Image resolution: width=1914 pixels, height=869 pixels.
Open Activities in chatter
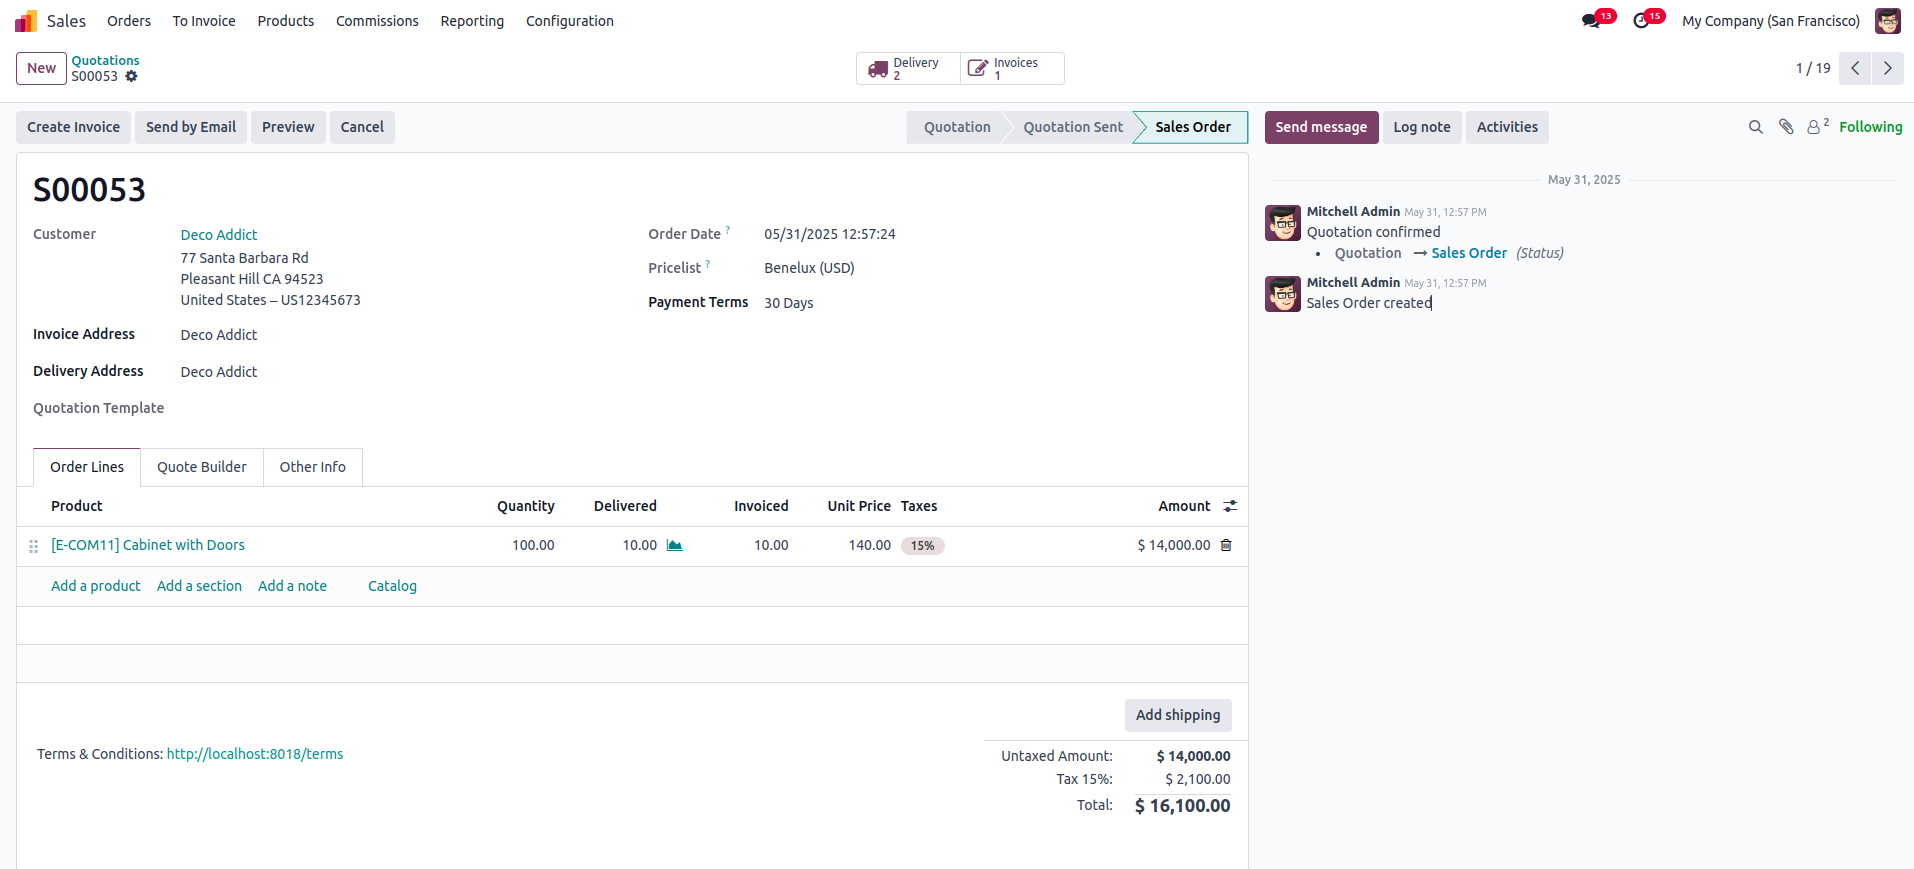(1507, 127)
